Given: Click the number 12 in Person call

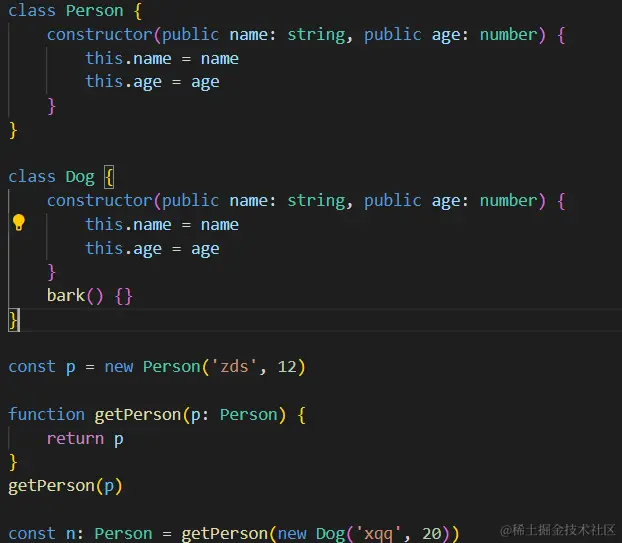Looking at the screenshot, I should pos(287,367).
